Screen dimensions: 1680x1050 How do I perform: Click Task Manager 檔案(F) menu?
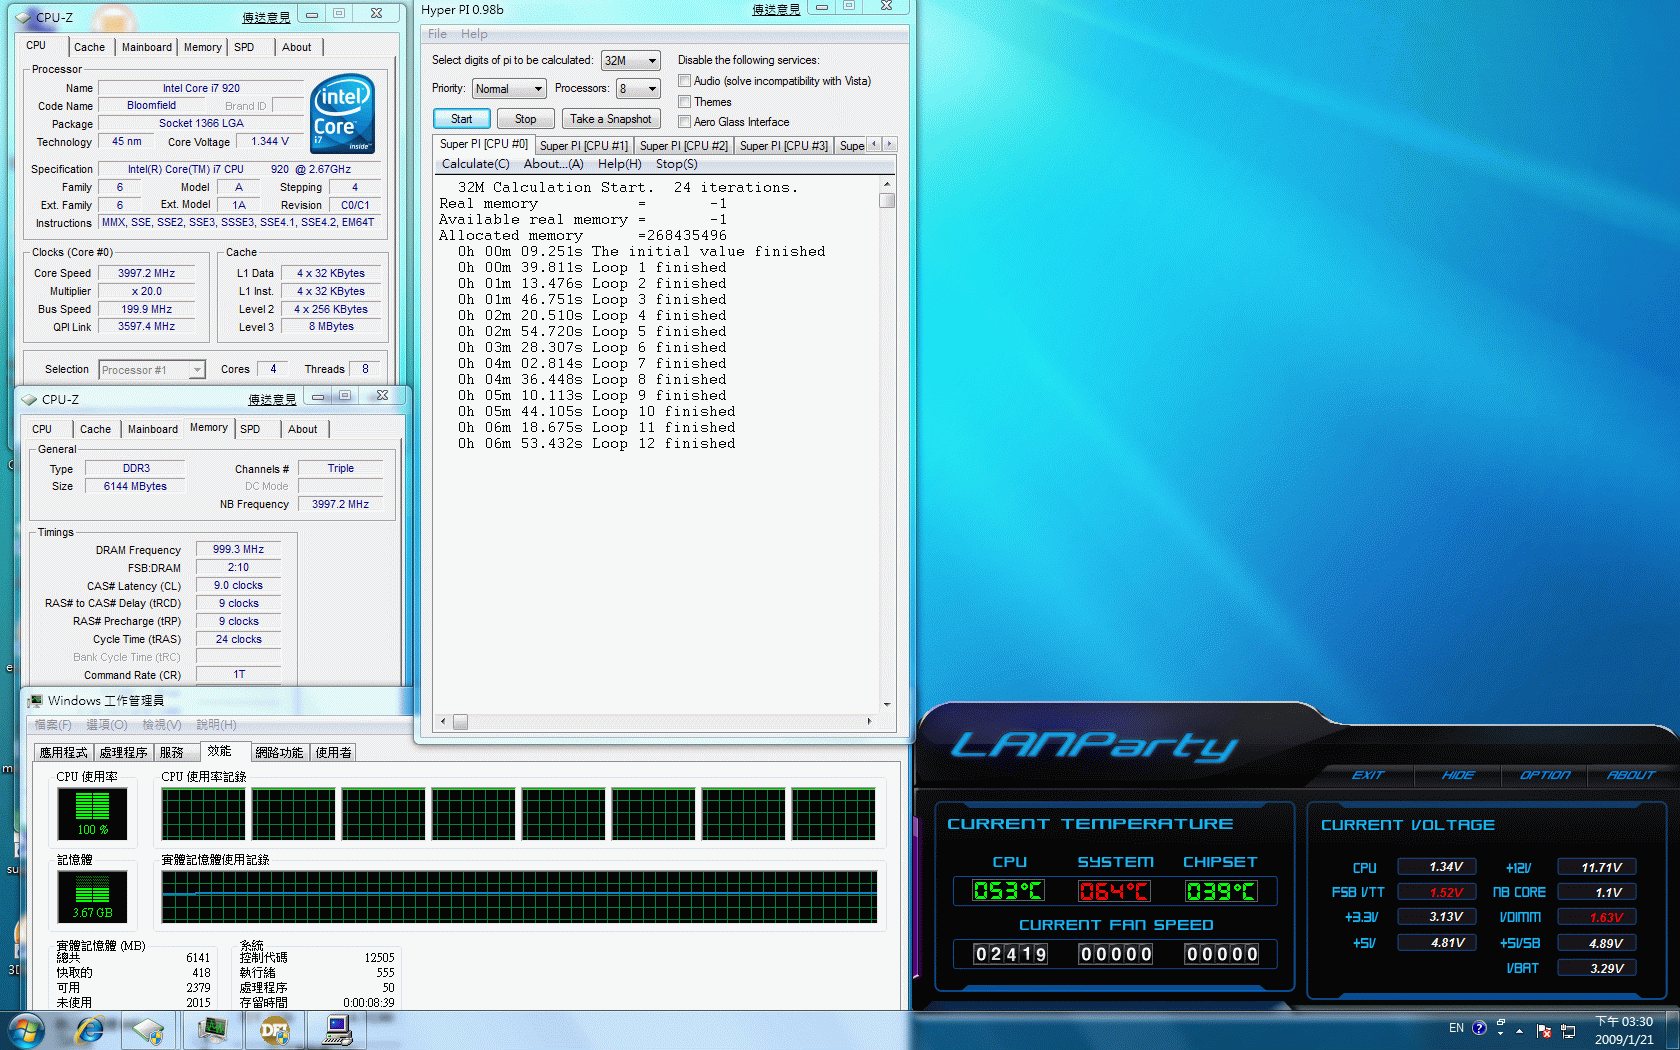(53, 725)
